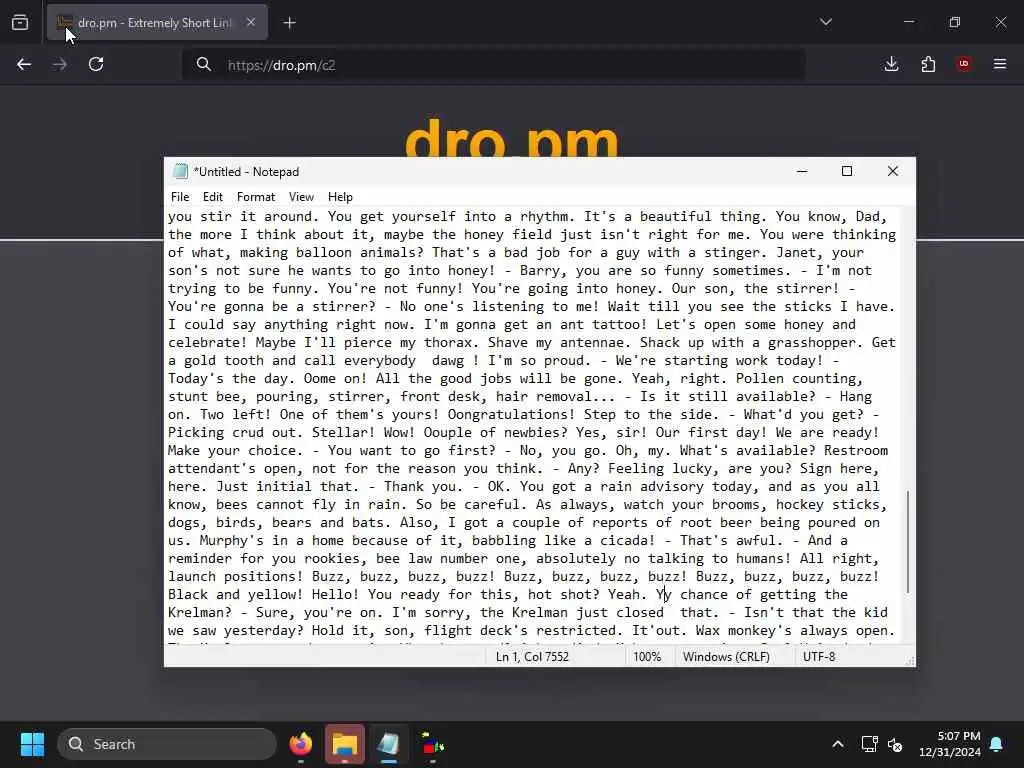Open Notepad View menu

click(301, 197)
